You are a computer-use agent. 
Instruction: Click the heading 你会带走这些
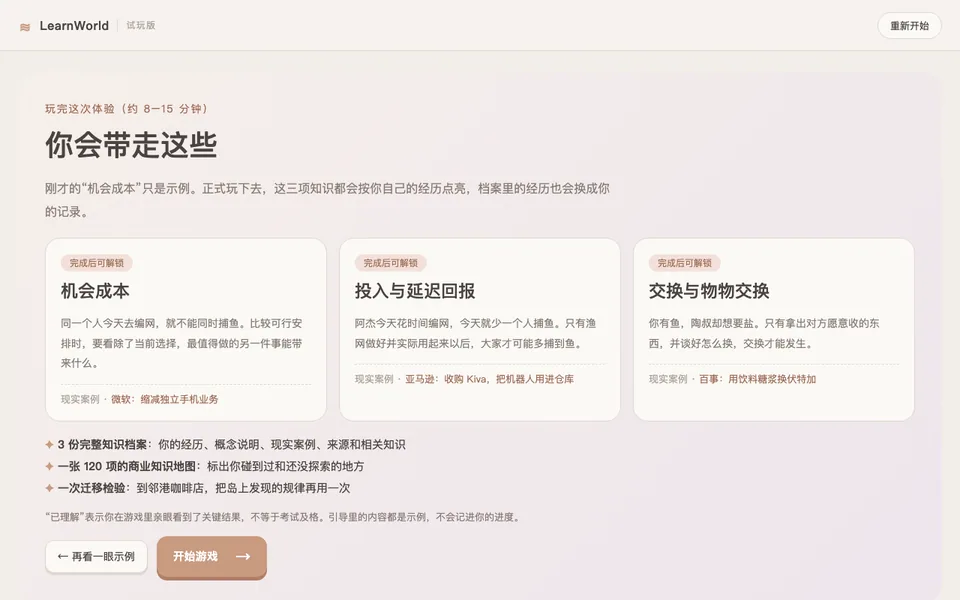[x=131, y=145]
